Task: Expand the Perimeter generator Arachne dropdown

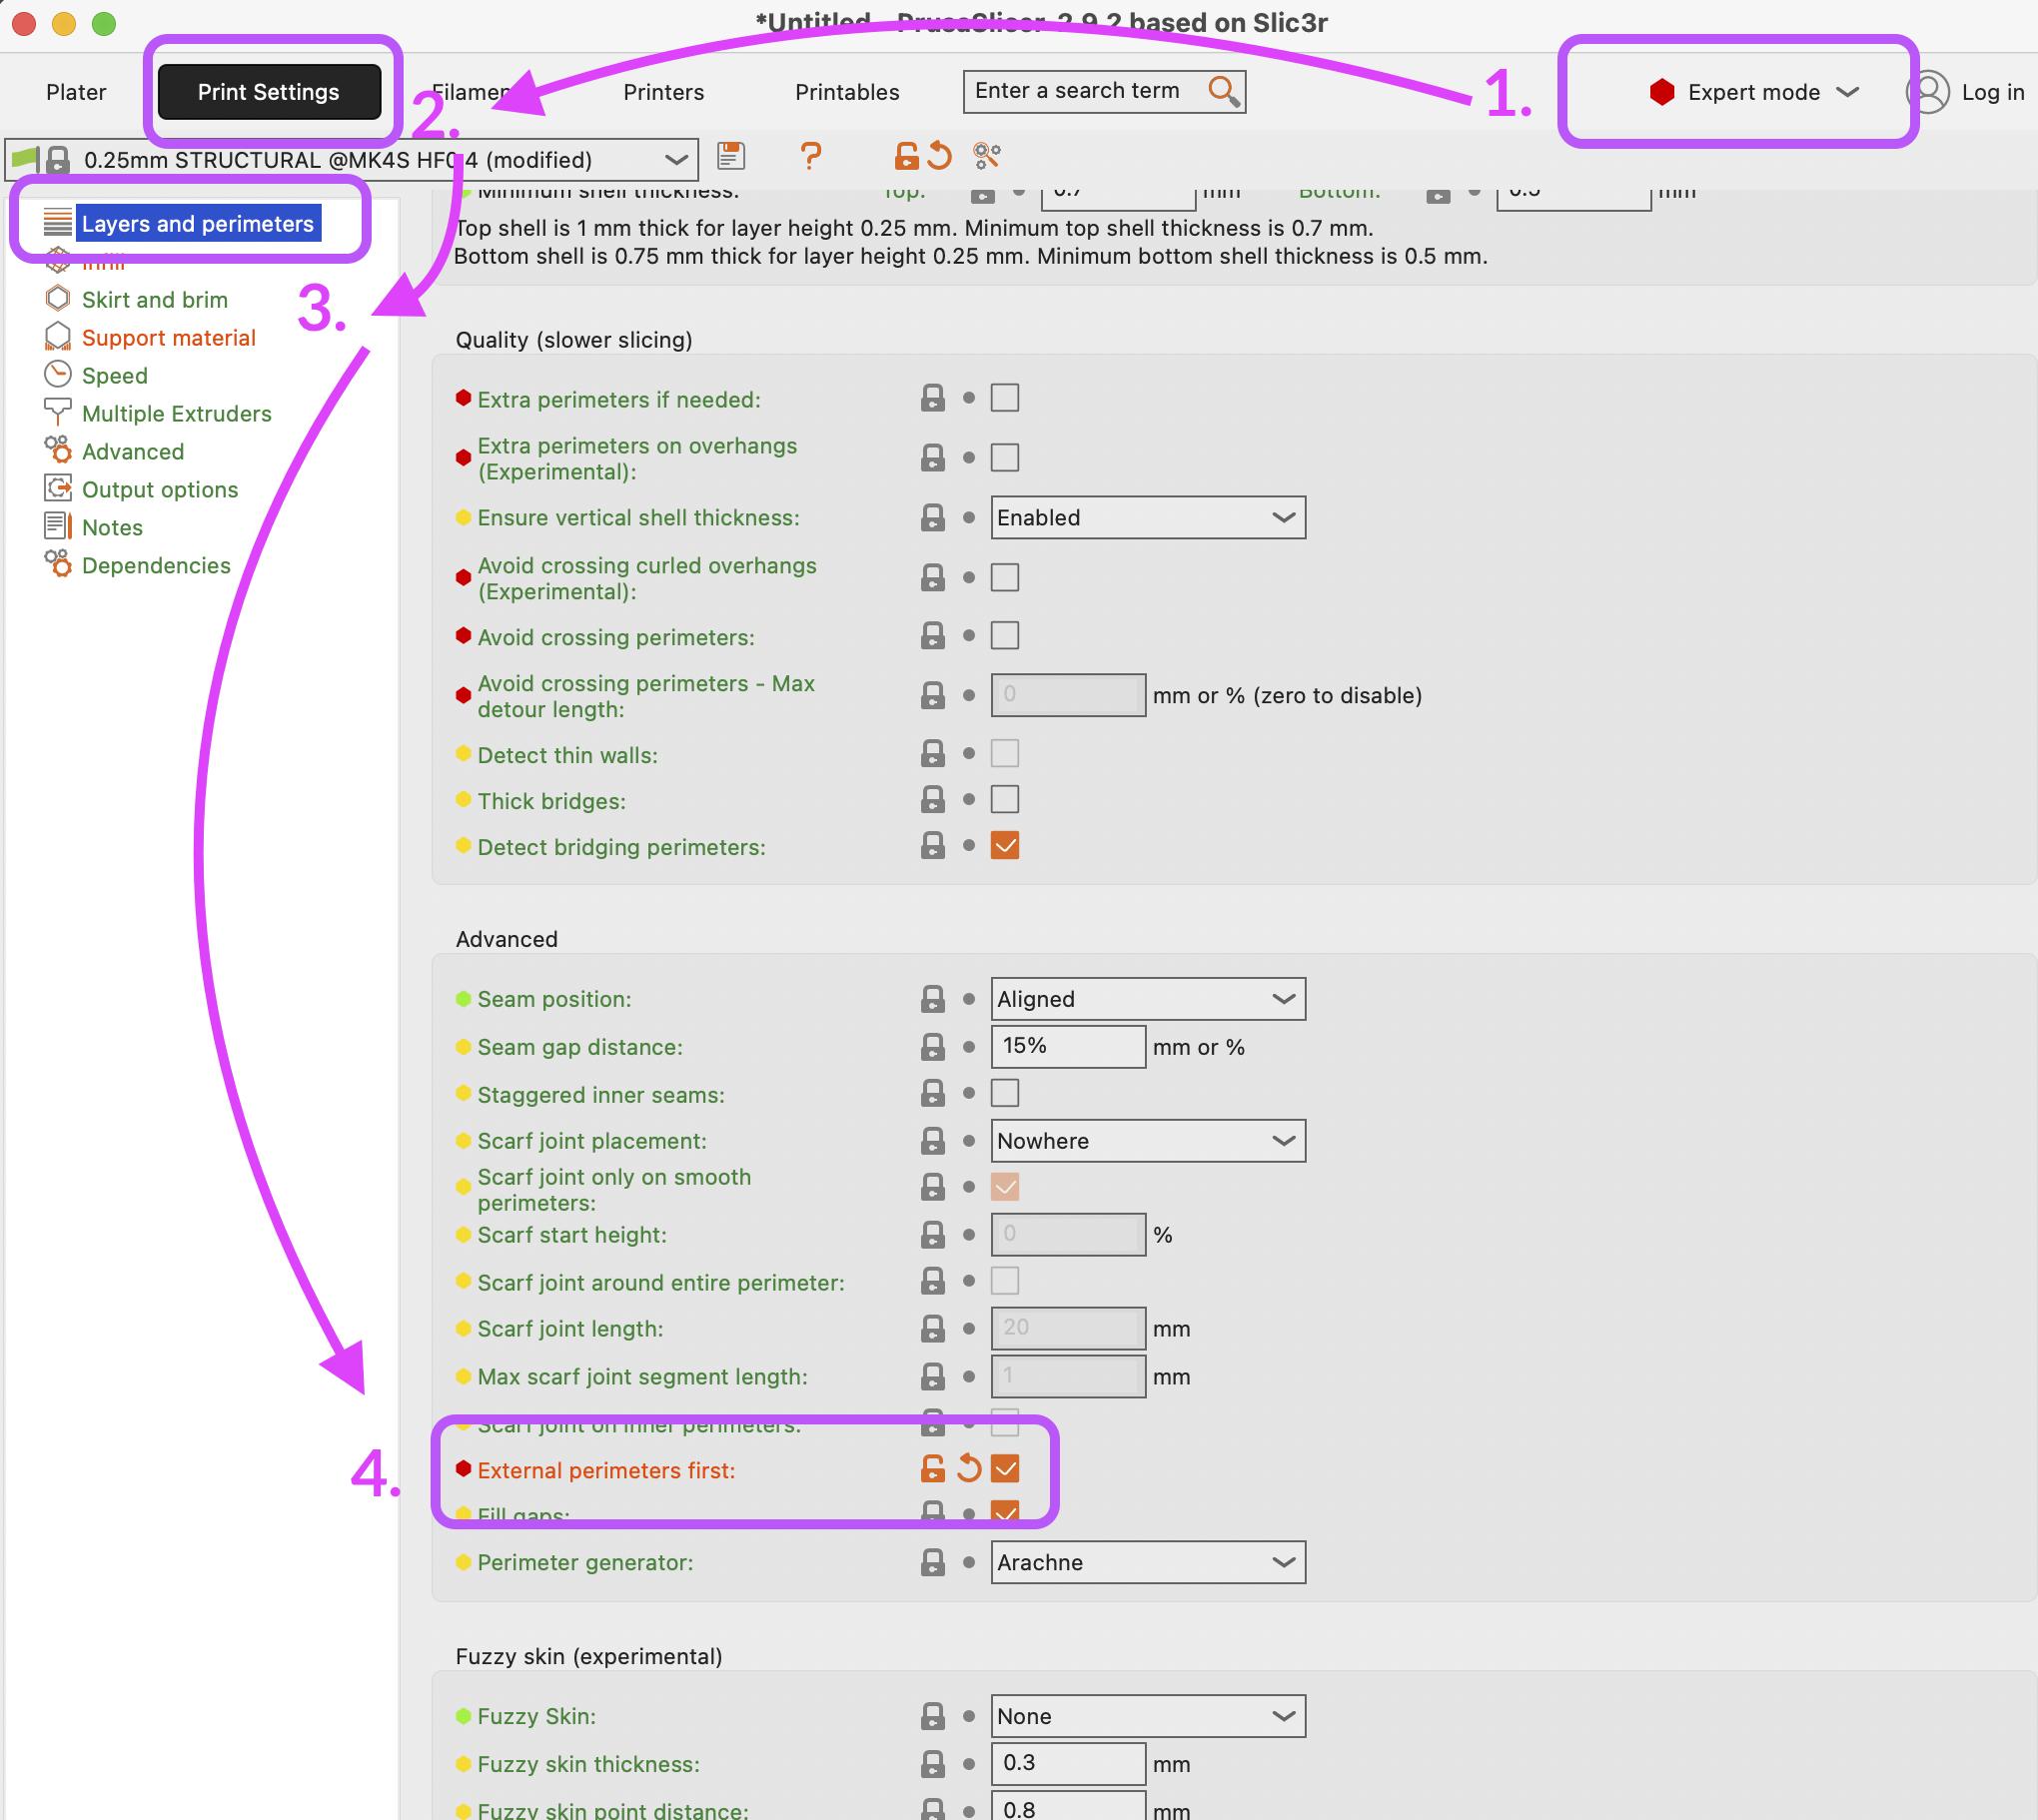Action: (1147, 1562)
